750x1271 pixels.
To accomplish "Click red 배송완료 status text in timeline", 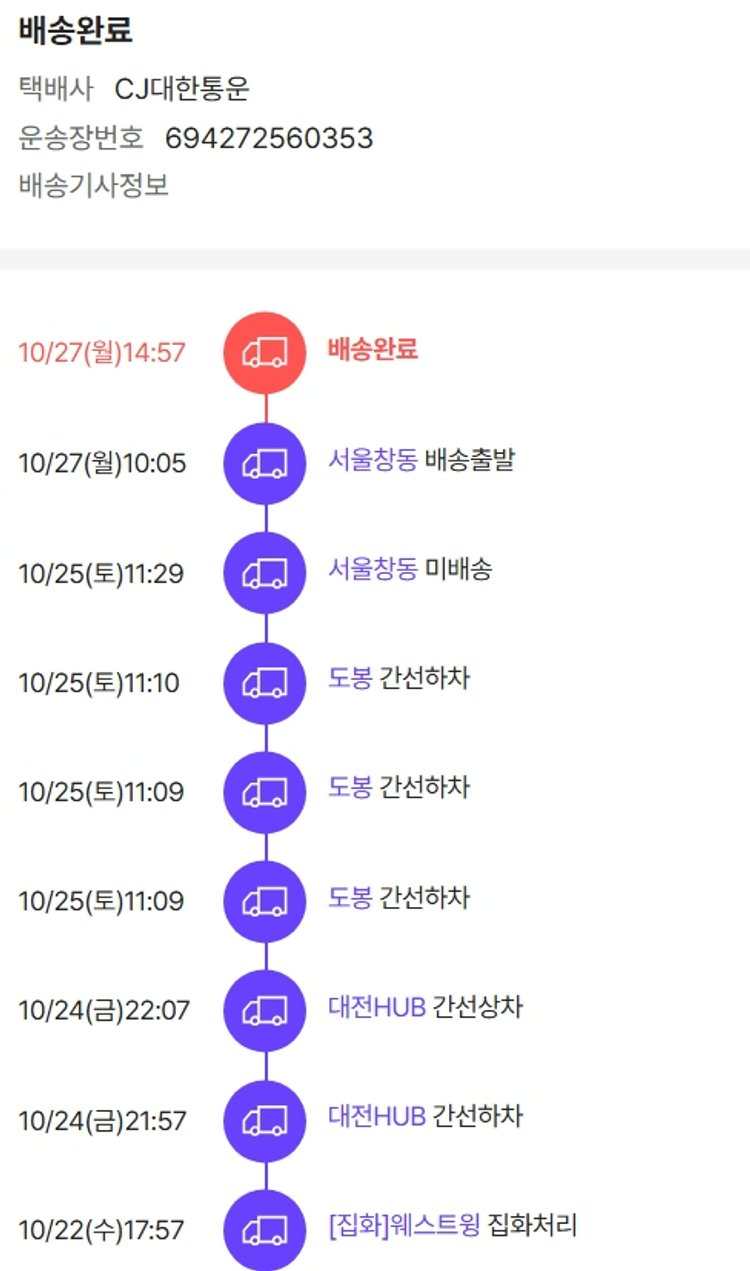I will tap(372, 349).
